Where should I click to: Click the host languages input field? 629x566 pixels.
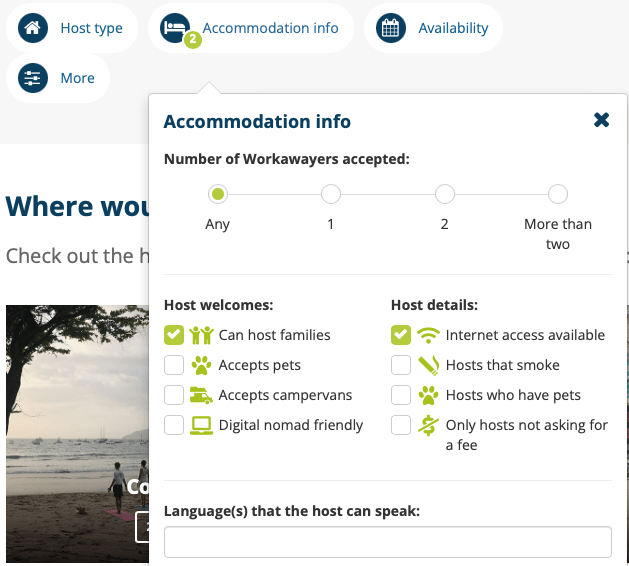click(387, 542)
